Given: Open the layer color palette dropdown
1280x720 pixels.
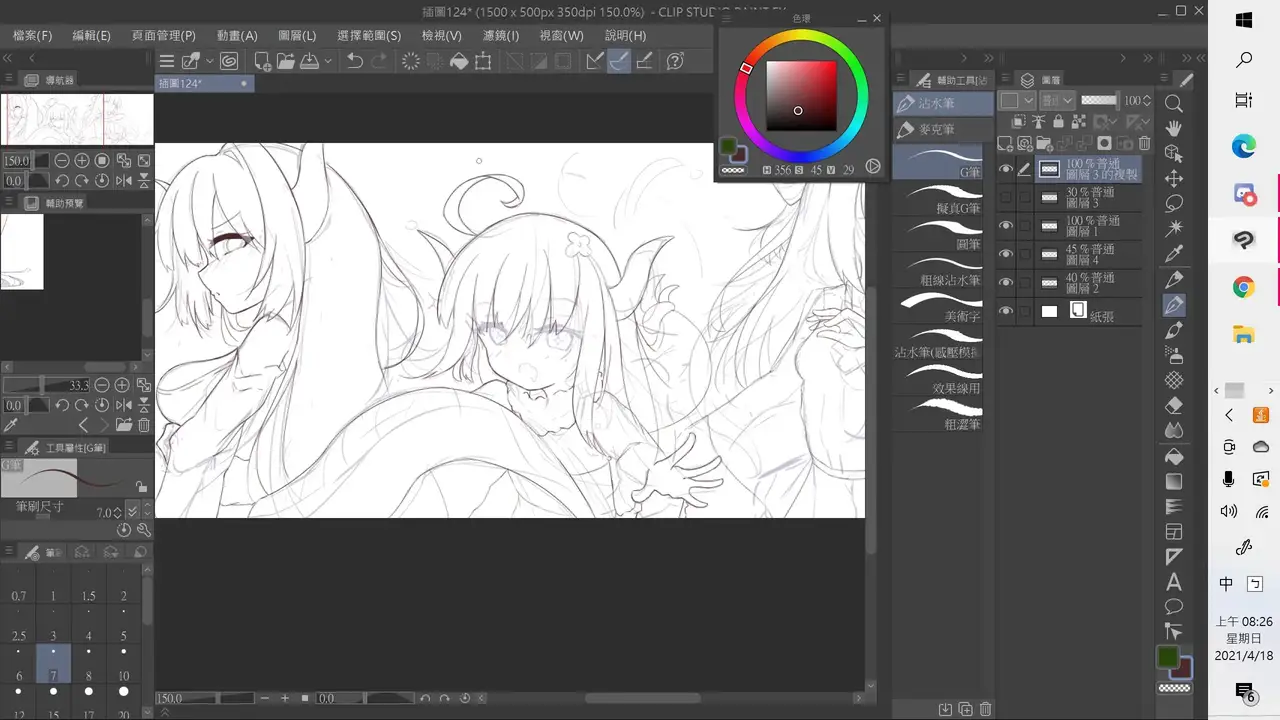Looking at the screenshot, I should click(1028, 101).
